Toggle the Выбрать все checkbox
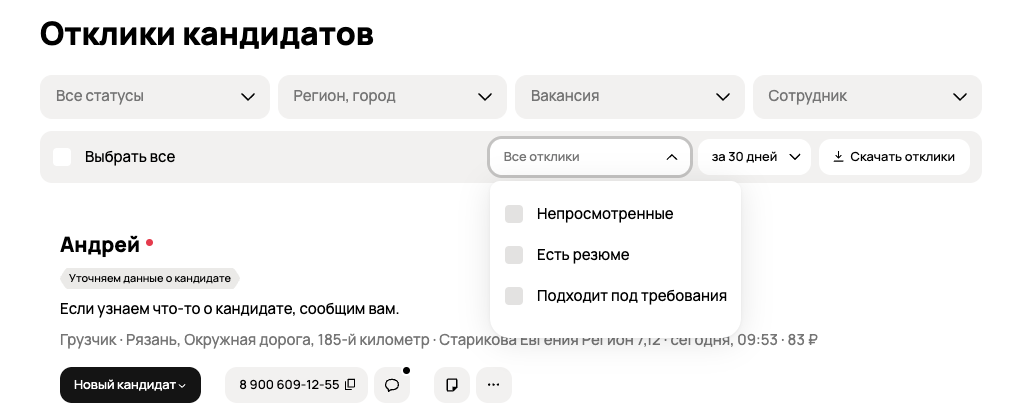Image resolution: width=1028 pixels, height=416 pixels. (62, 157)
